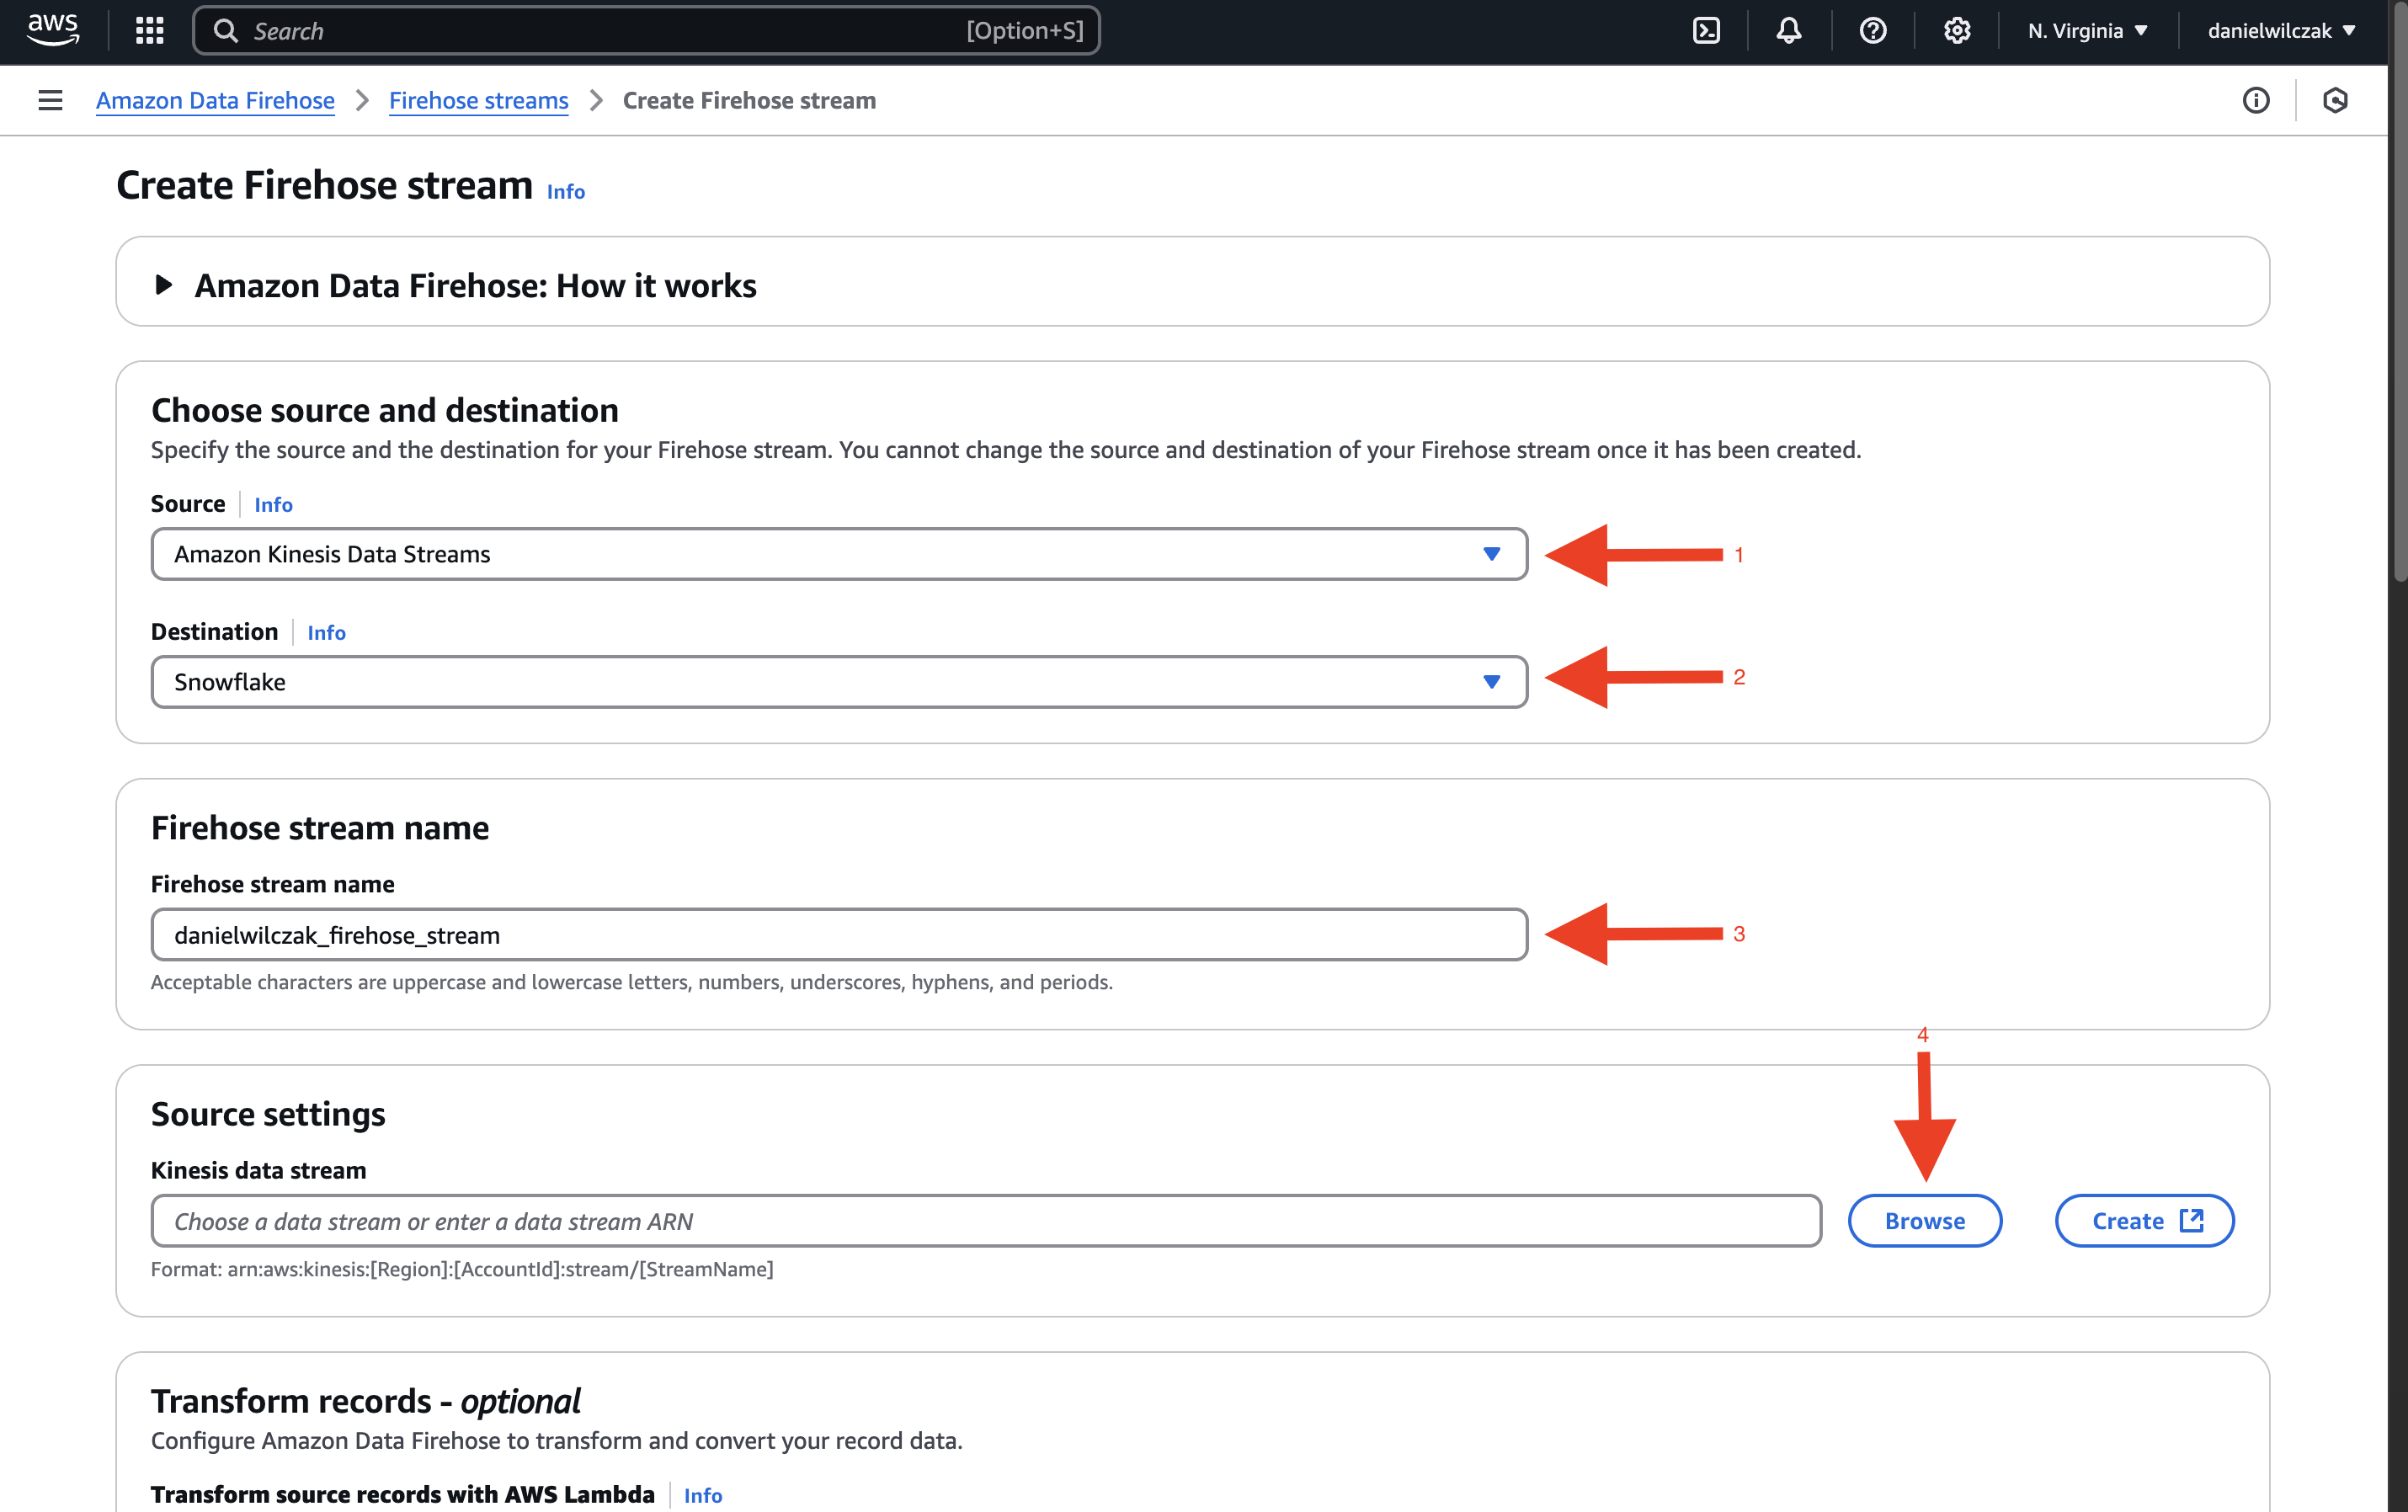Screen dimensions: 2408x1512
Task: Click the search magnifier icon
Action: (x=226, y=31)
